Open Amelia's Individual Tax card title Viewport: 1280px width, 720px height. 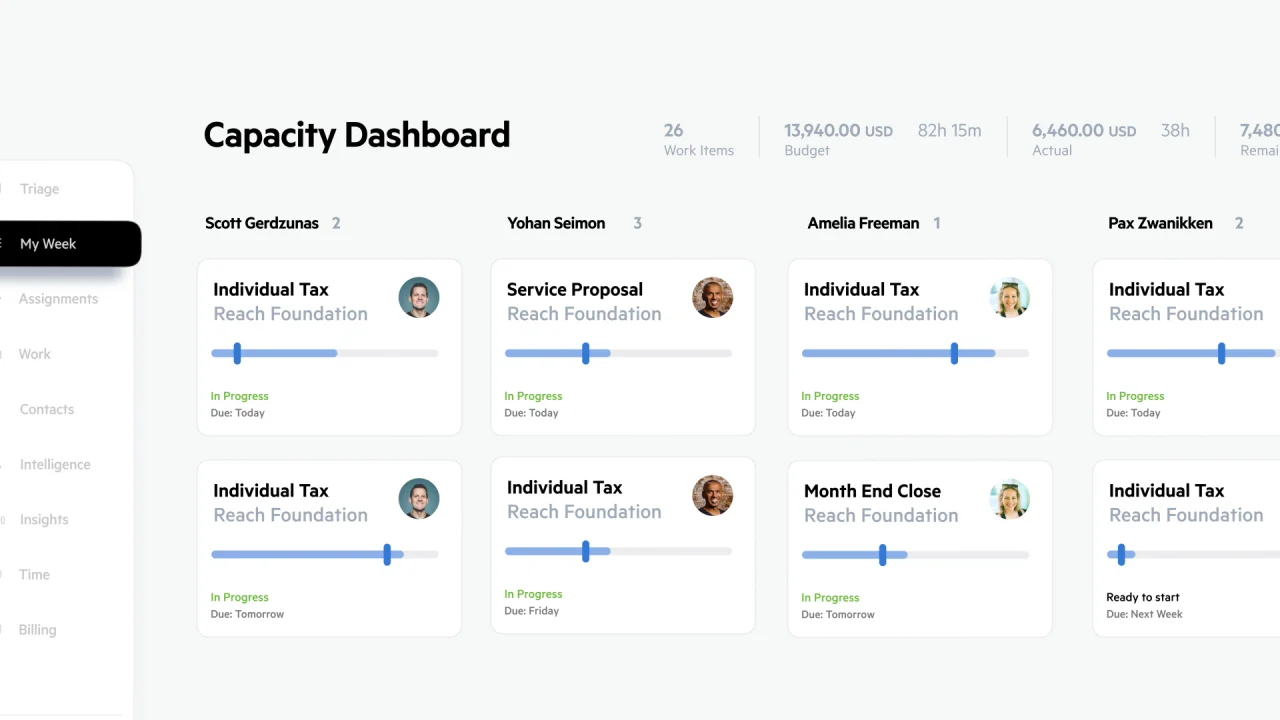[x=862, y=289]
